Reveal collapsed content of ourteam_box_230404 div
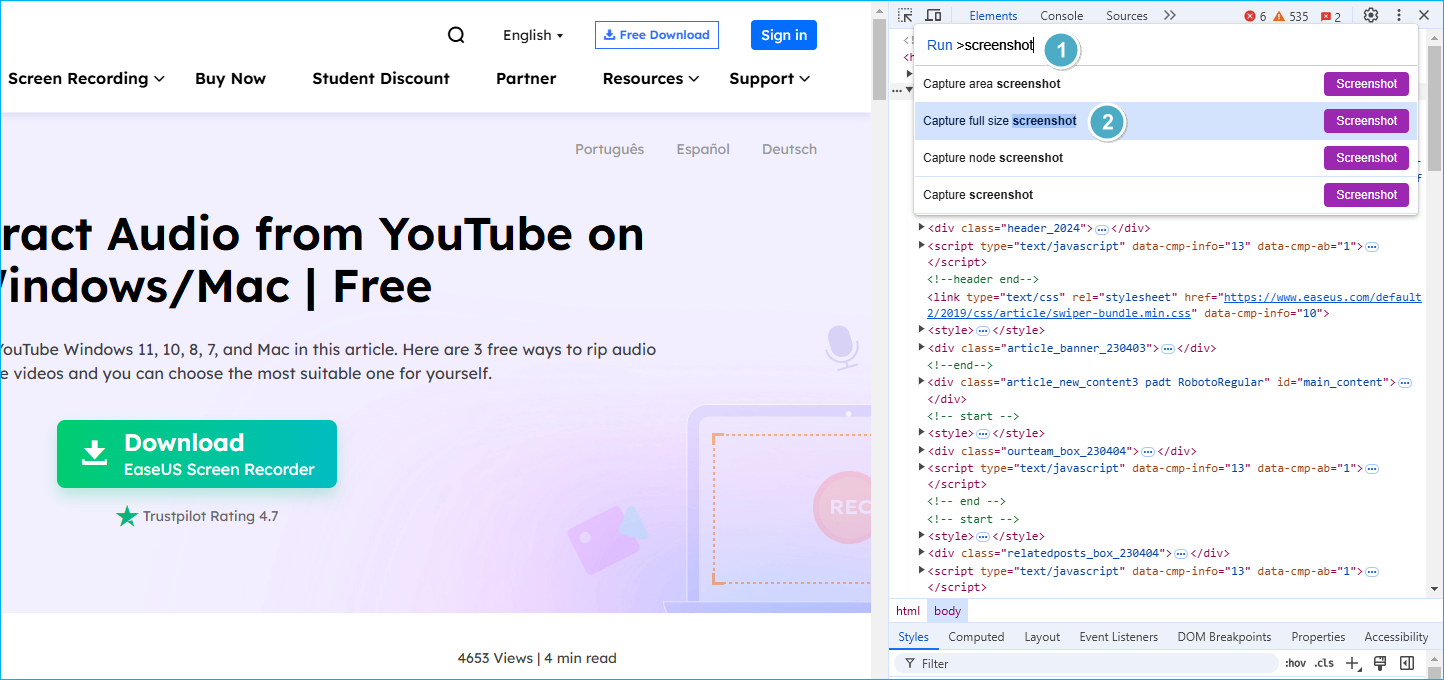The width and height of the screenshot is (1444, 680). tap(1148, 452)
